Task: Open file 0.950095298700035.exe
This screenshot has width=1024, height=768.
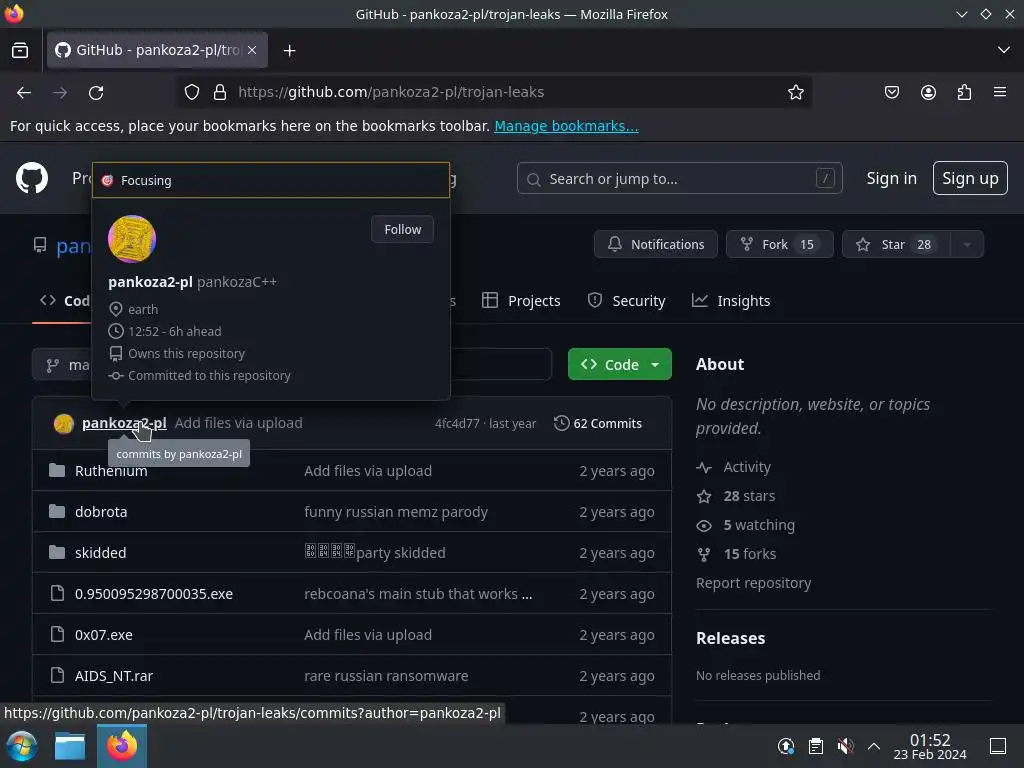Action: point(154,594)
